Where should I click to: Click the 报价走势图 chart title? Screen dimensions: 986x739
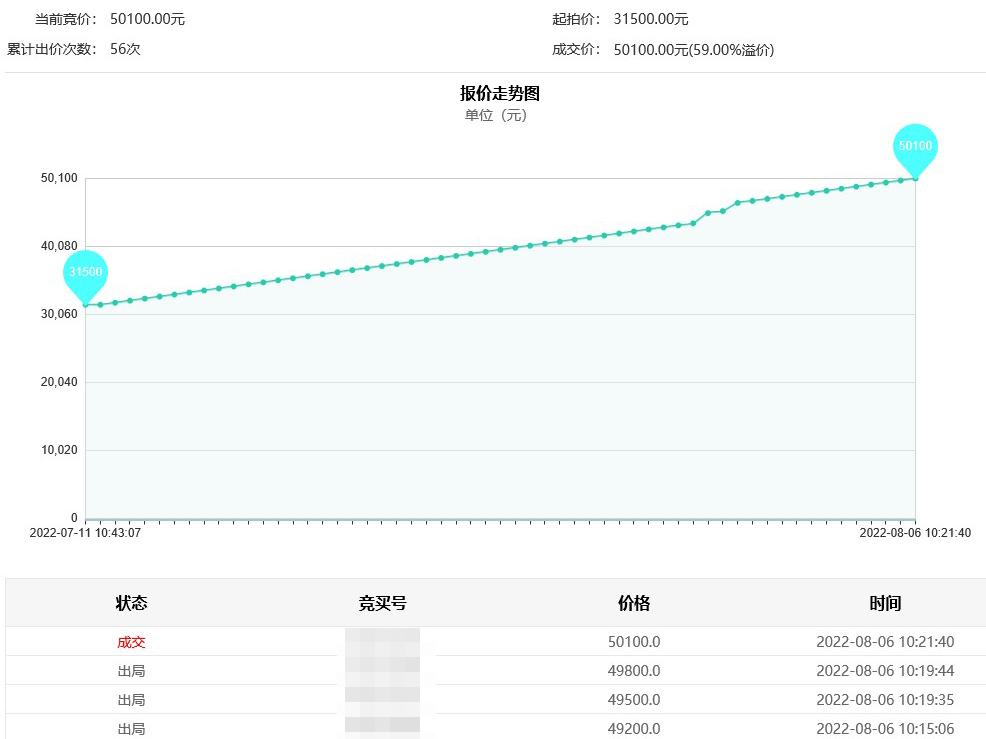(500, 93)
